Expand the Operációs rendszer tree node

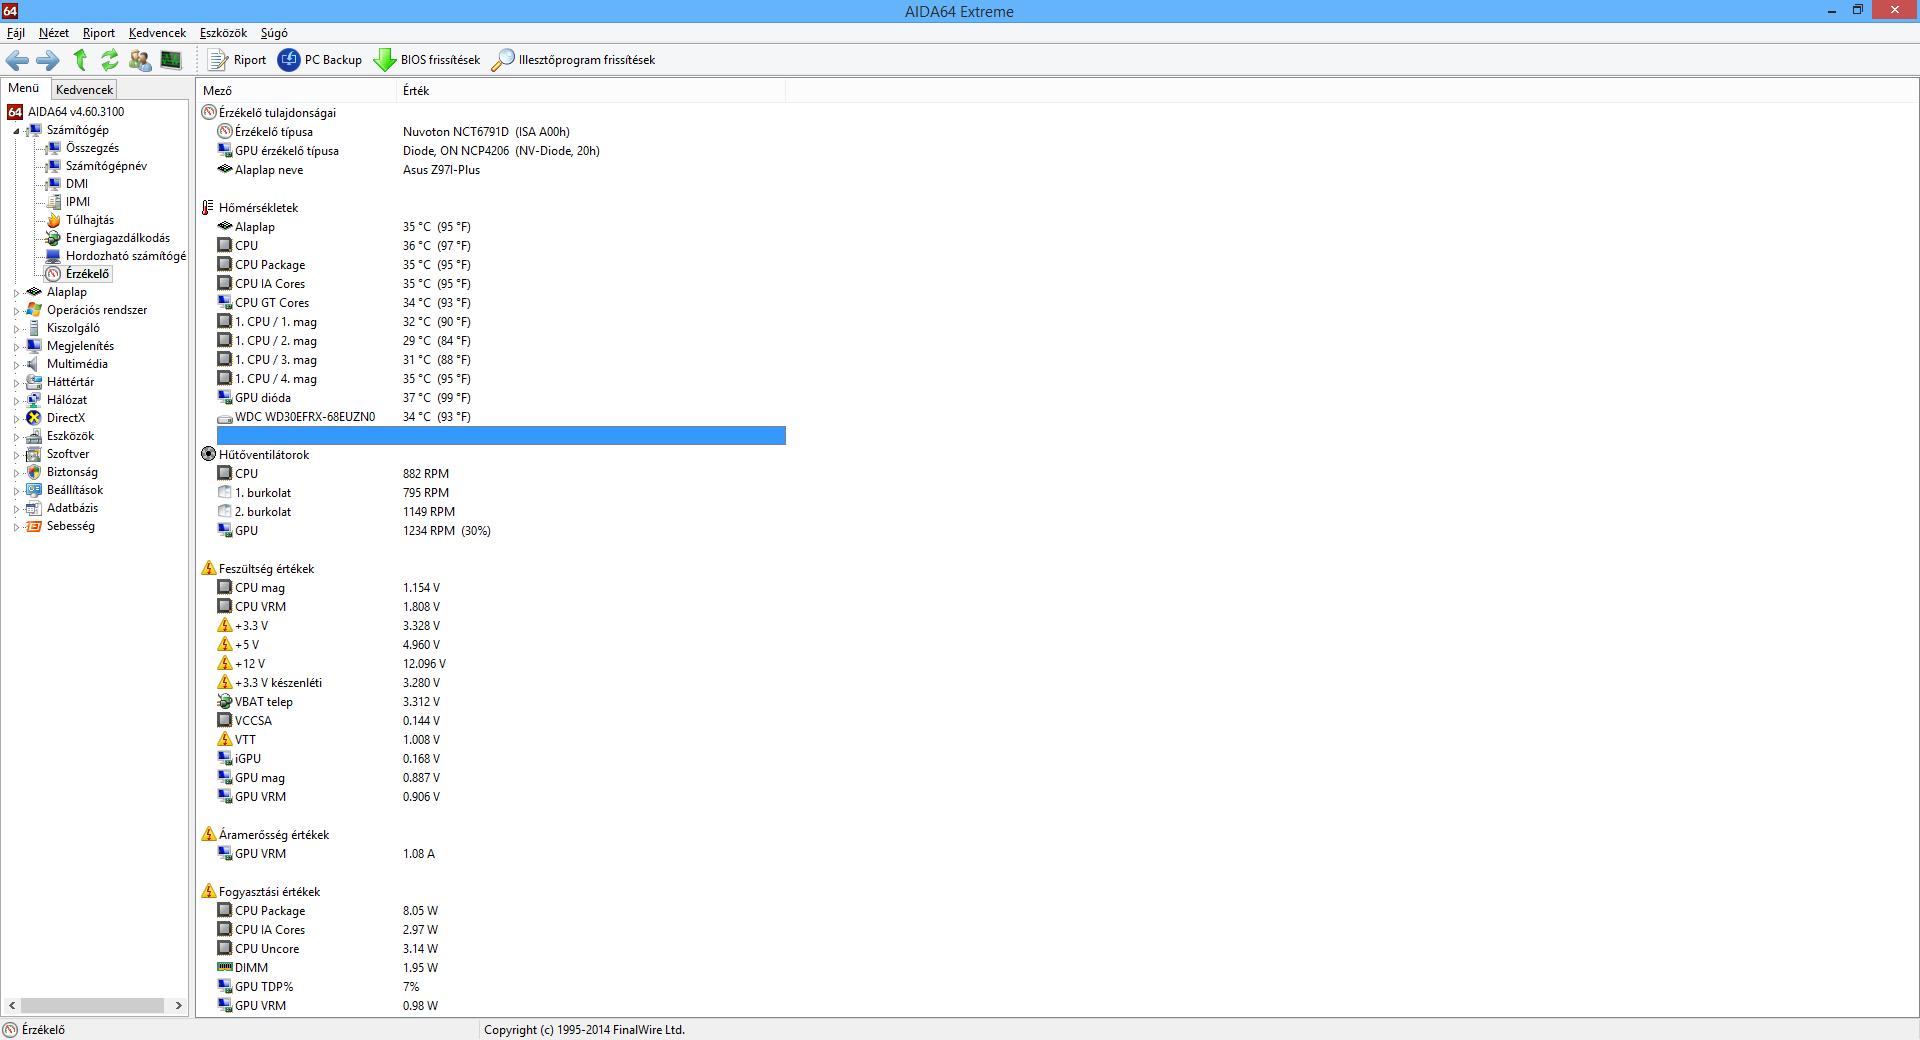[17, 311]
